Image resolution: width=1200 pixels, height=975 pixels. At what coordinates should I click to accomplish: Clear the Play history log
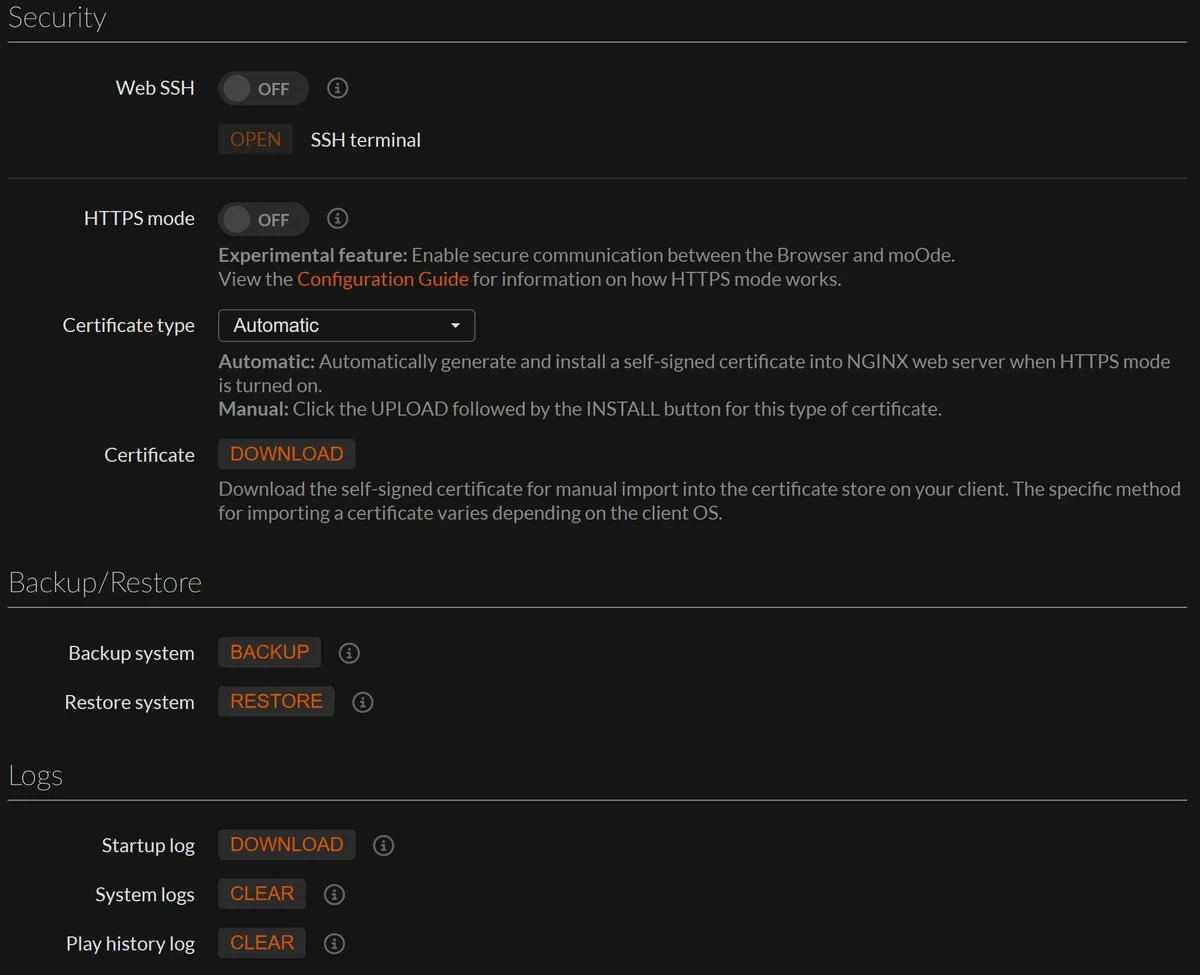tap(262, 942)
